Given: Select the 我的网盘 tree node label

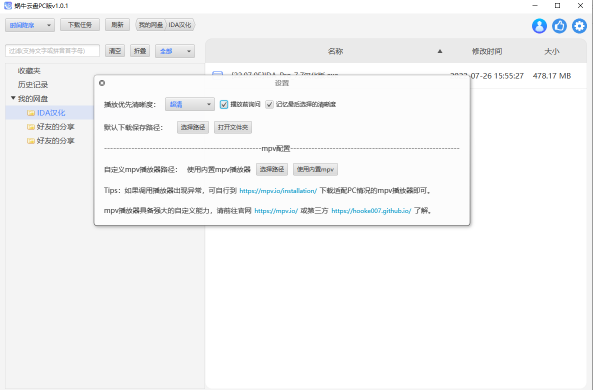Looking at the screenshot, I should 33,98.
